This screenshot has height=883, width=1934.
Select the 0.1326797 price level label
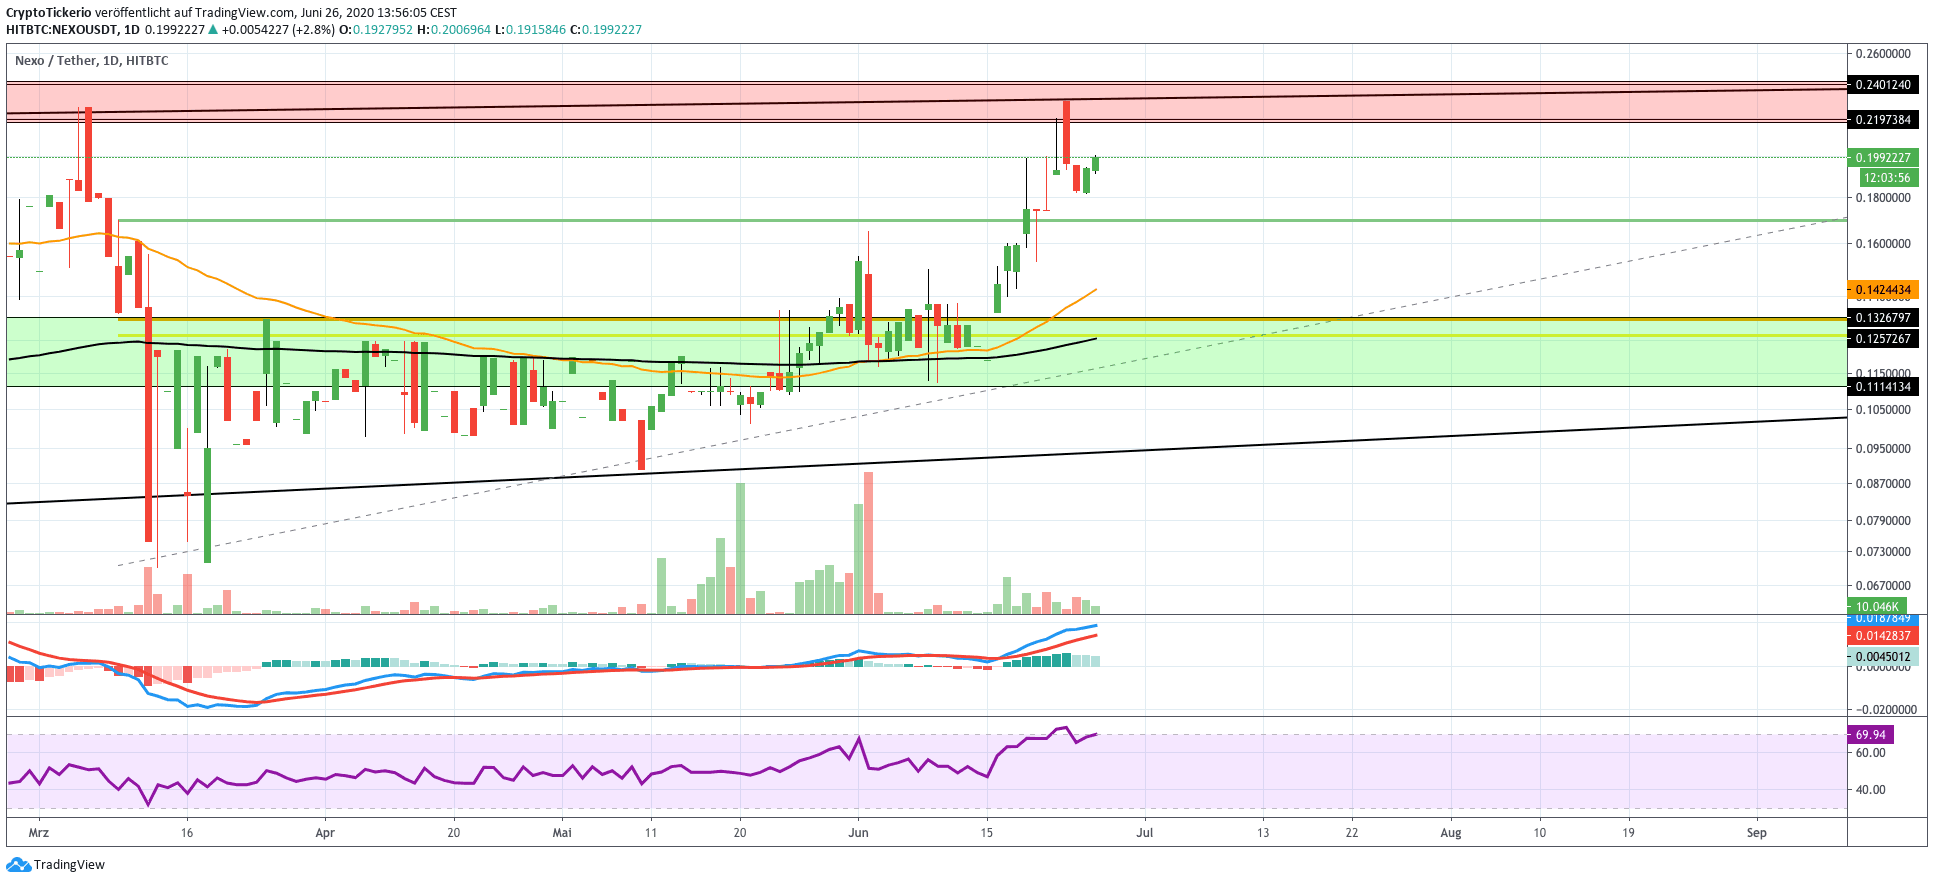click(1882, 318)
